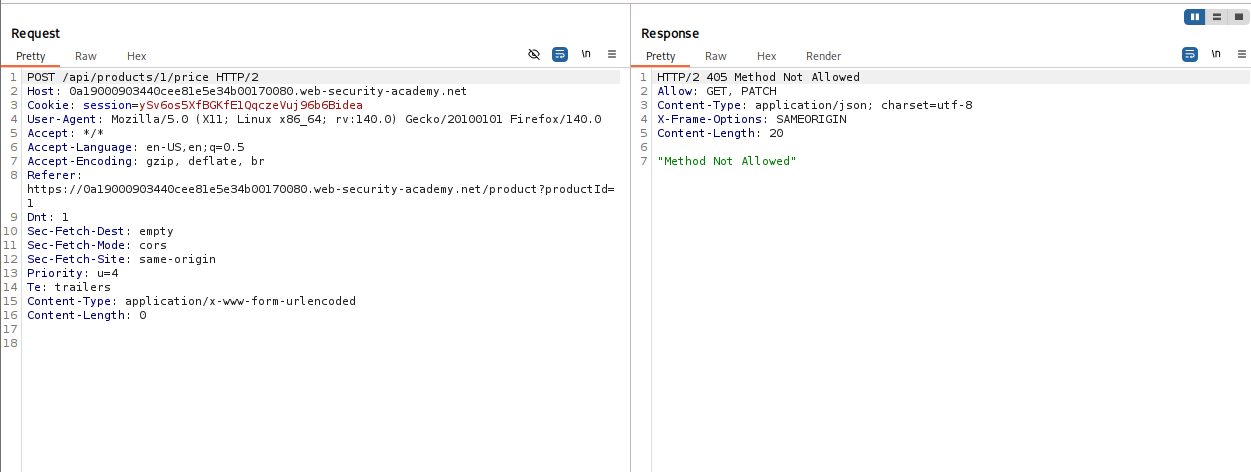Switch to the combined tabbed layout icon

[x=1239, y=17]
